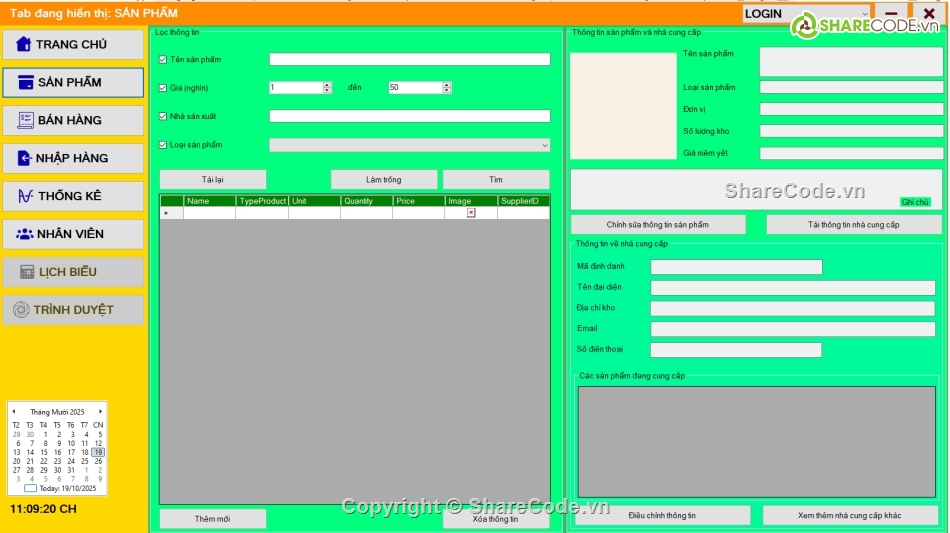Increase the minimum price spinner value
Viewport: 950px width, 533px height.
click(x=327, y=85)
